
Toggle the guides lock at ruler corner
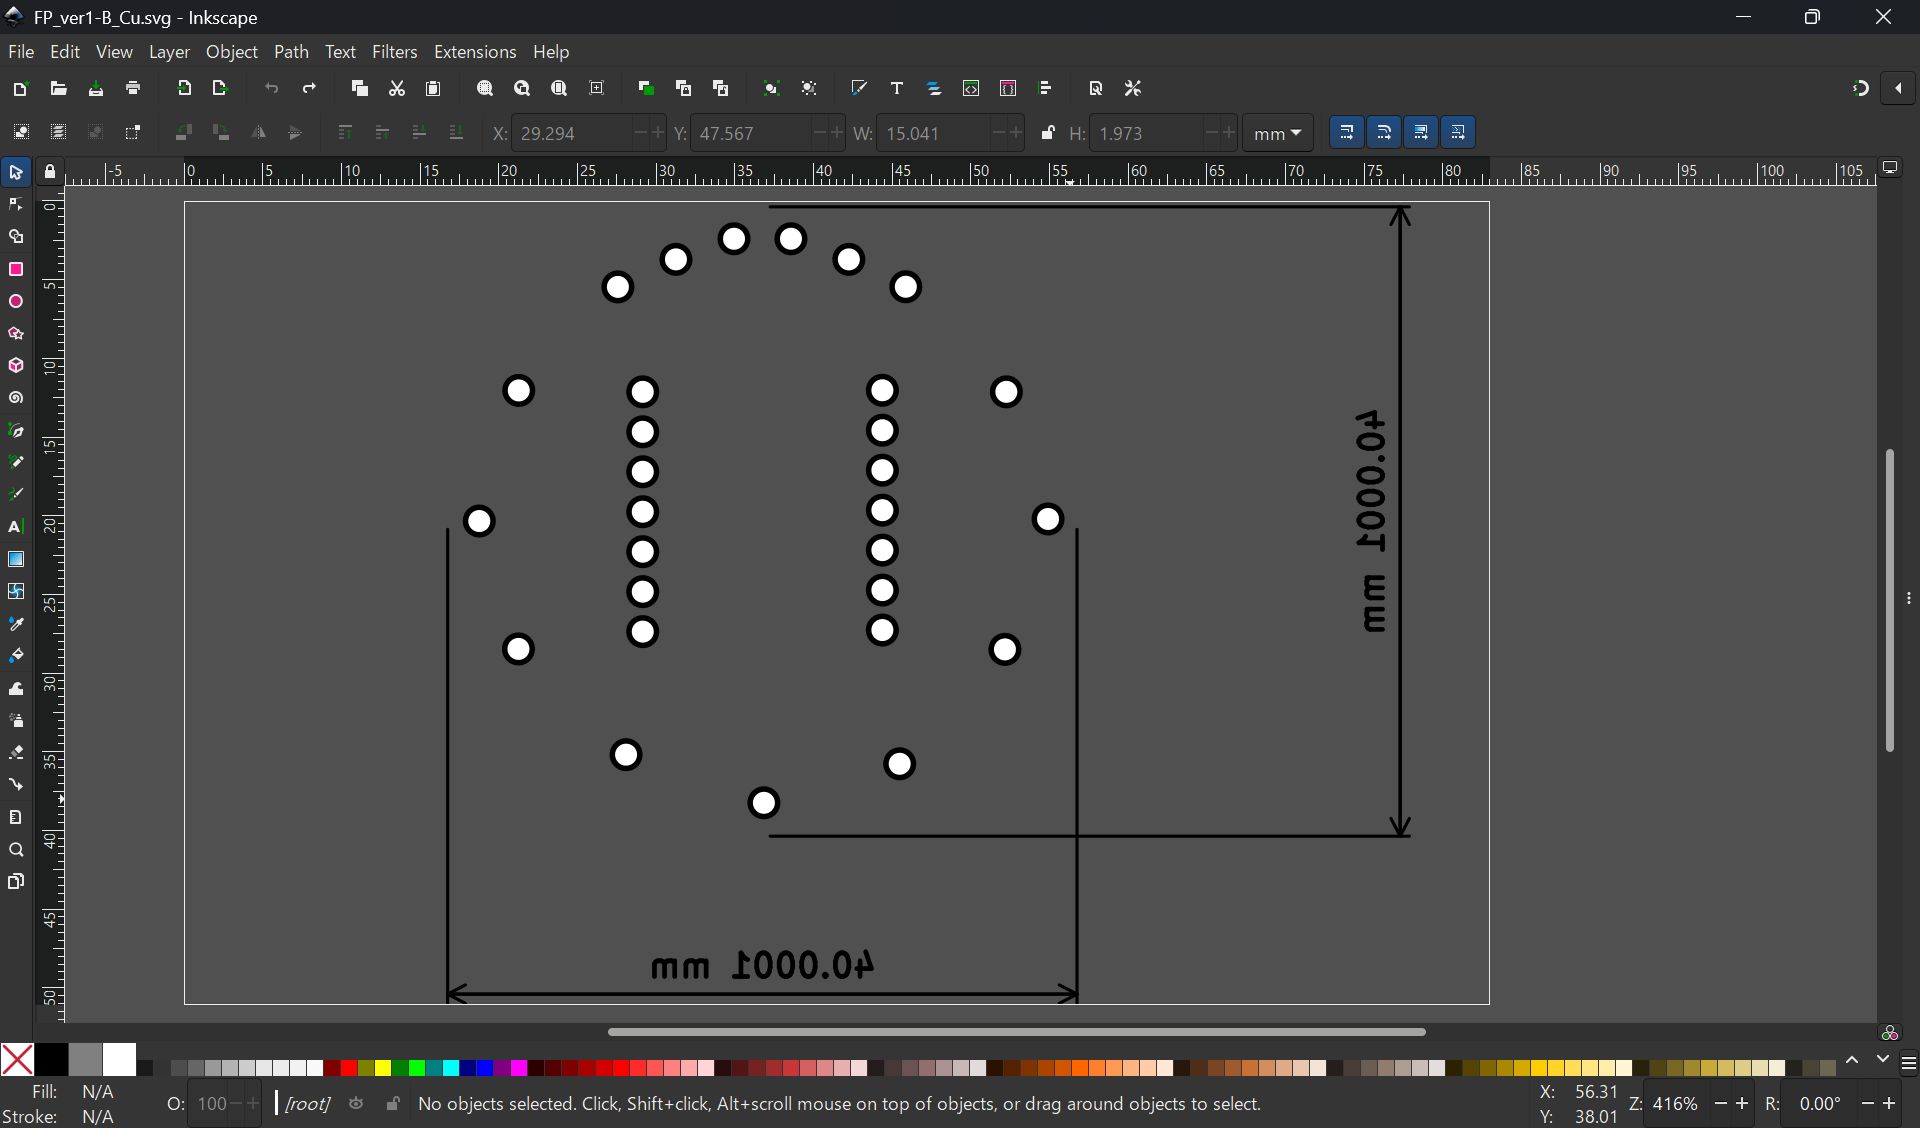tap(50, 172)
